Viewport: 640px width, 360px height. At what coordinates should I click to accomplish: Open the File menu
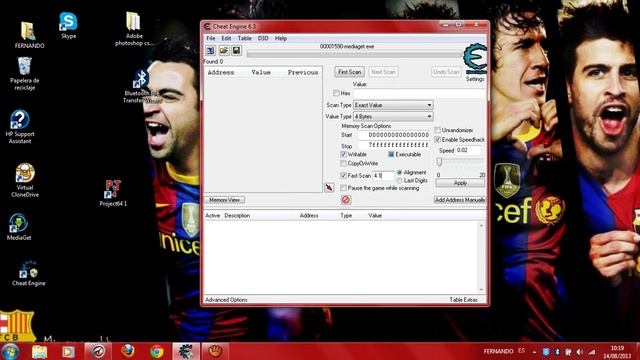tap(211, 38)
